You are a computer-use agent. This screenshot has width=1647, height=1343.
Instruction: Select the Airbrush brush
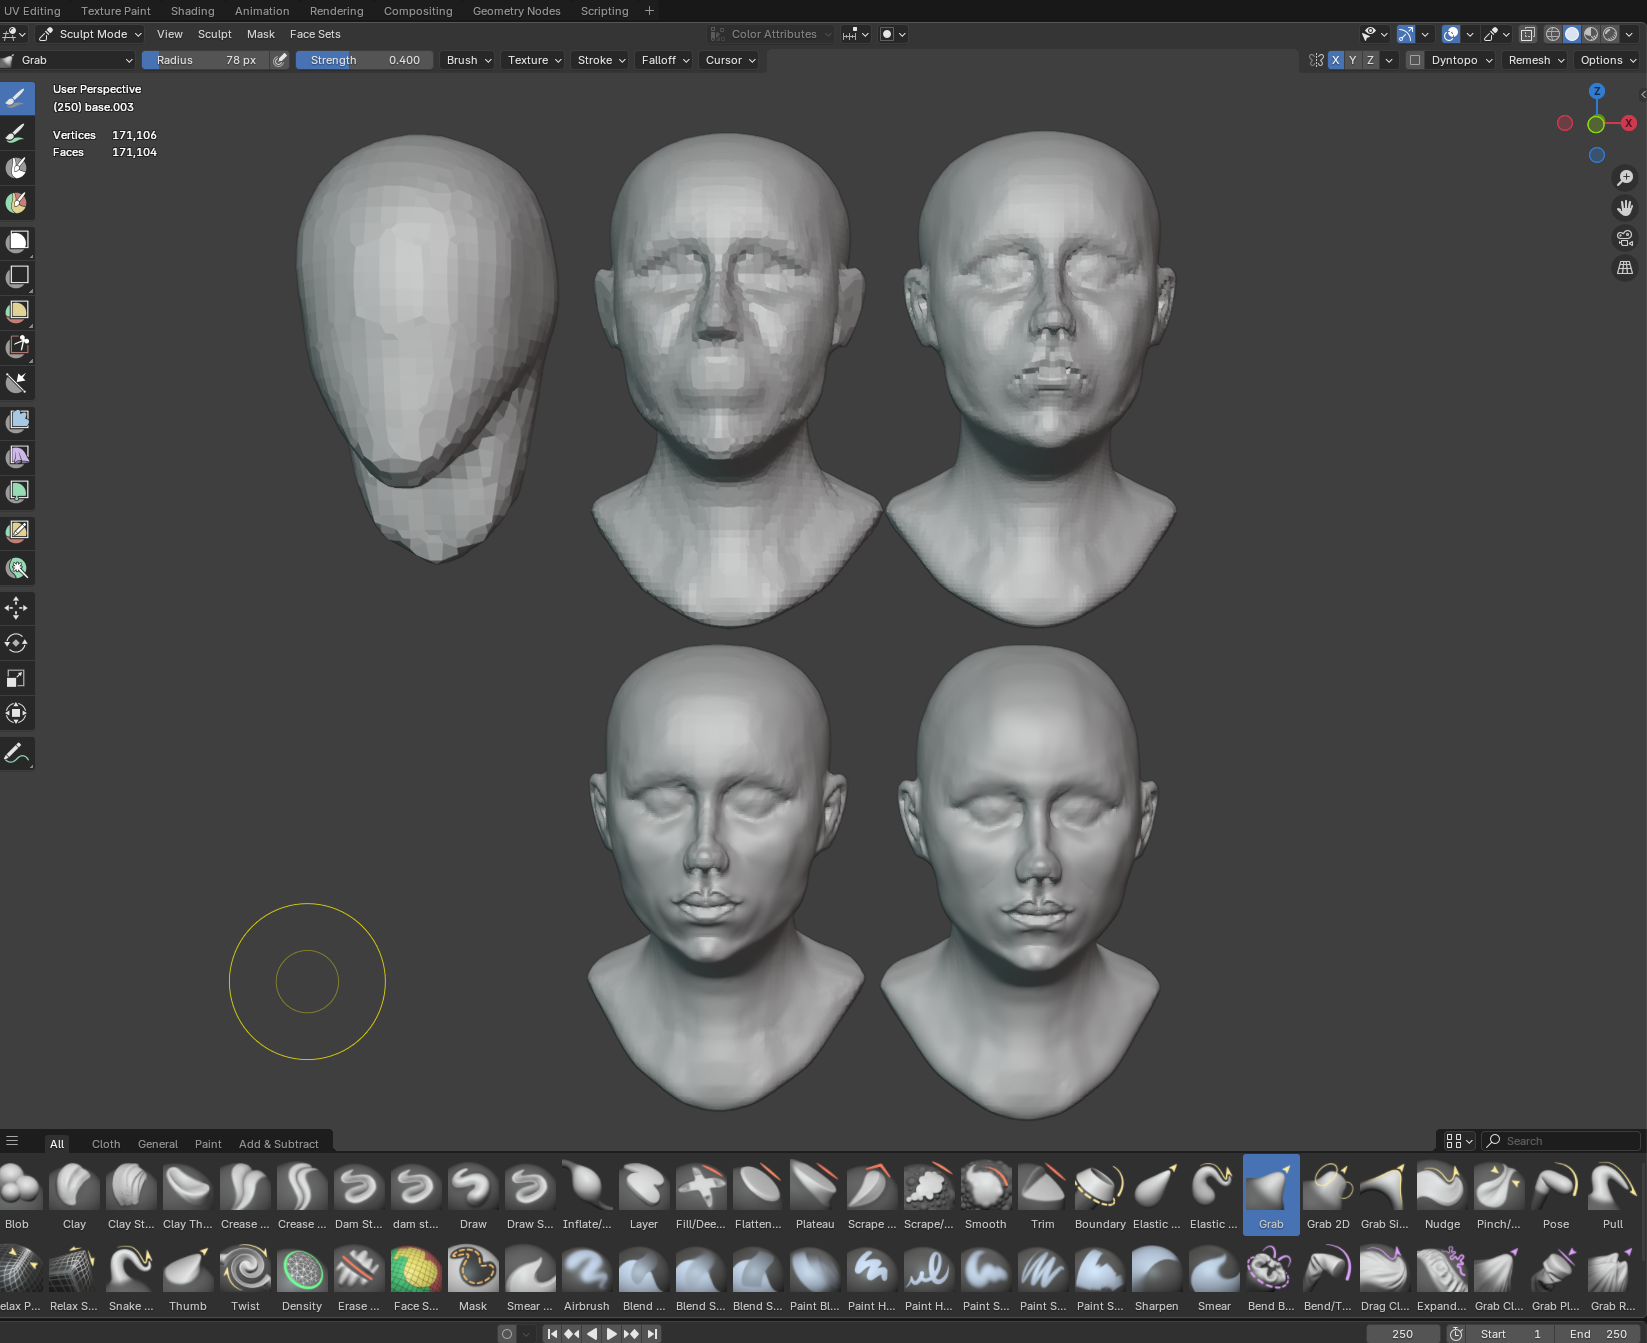(586, 1276)
